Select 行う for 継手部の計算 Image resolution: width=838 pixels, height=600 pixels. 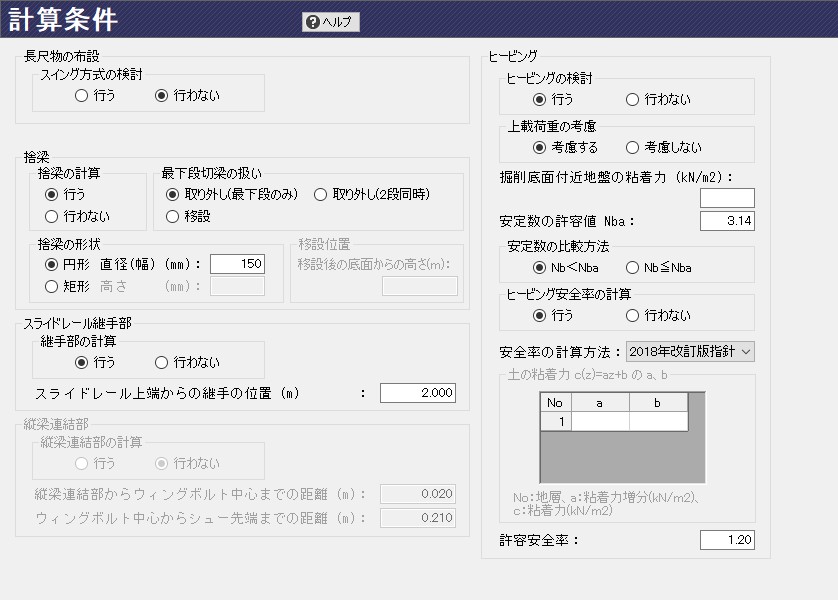click(x=95, y=363)
